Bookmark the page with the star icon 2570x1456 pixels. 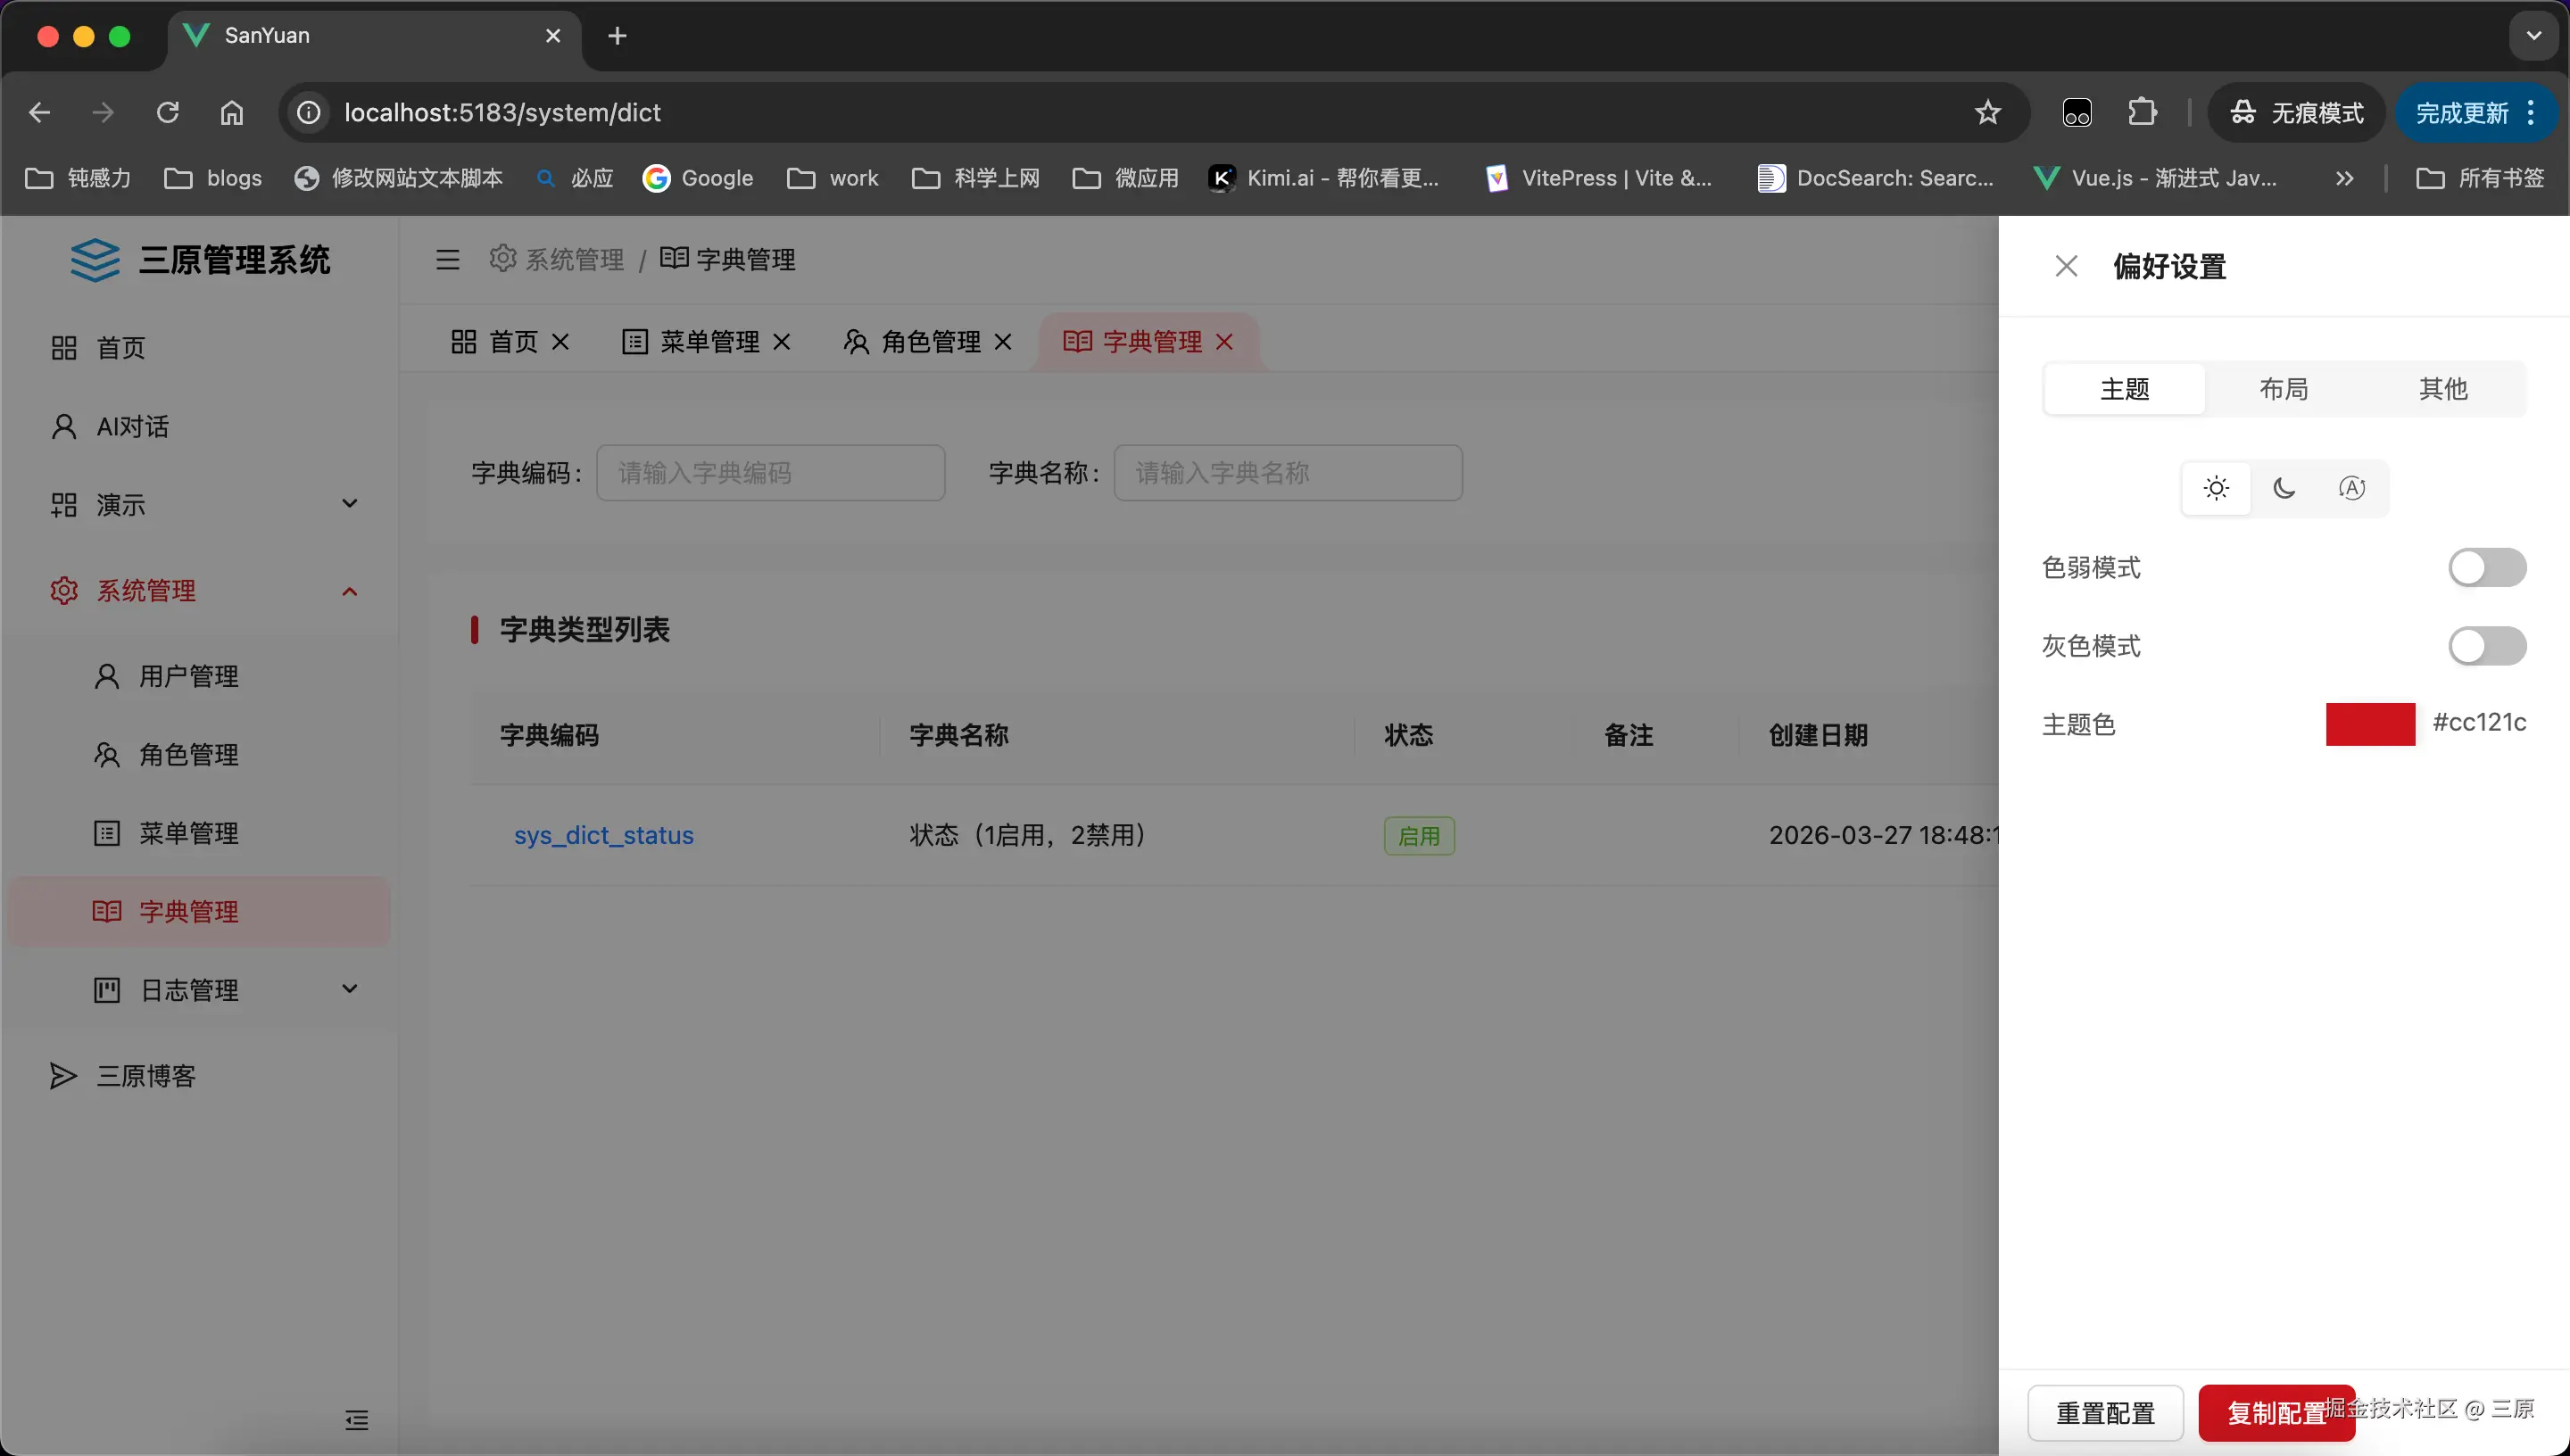click(1988, 112)
